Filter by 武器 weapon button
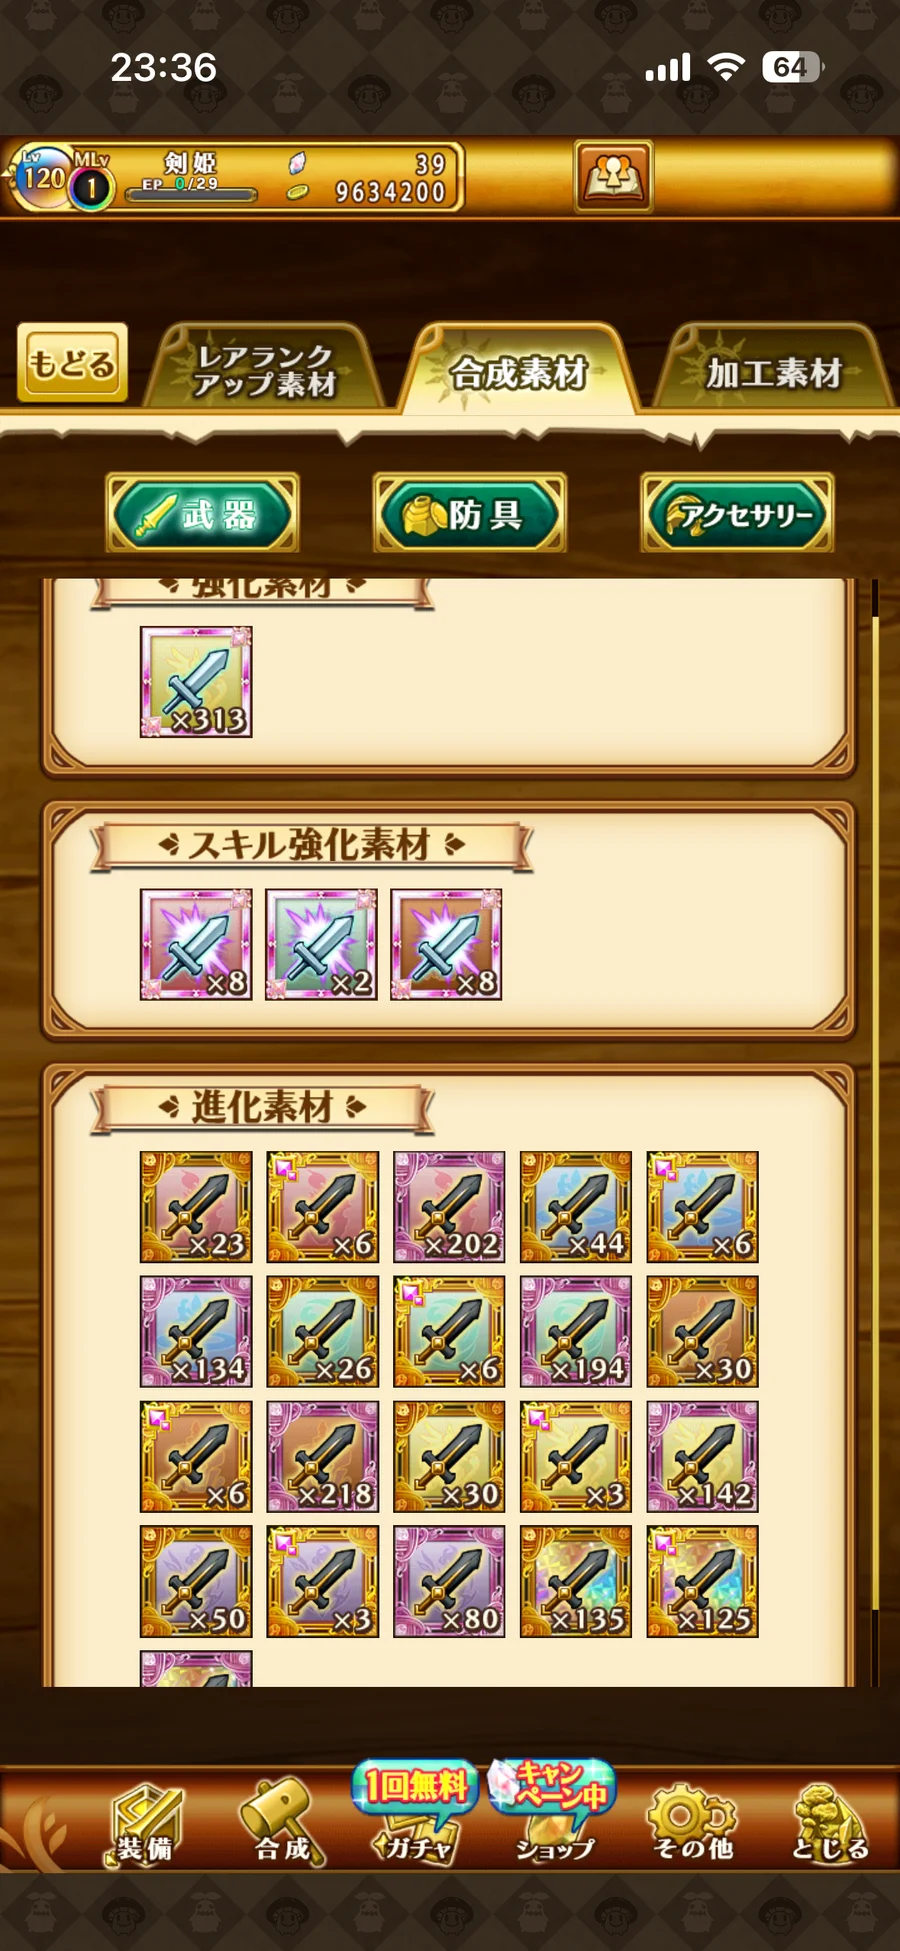 [x=202, y=513]
